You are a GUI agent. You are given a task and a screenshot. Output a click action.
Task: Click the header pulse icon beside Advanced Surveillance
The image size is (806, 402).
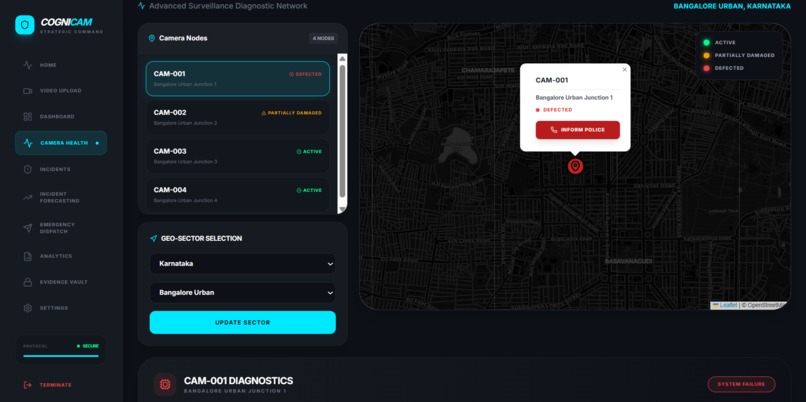coord(141,6)
